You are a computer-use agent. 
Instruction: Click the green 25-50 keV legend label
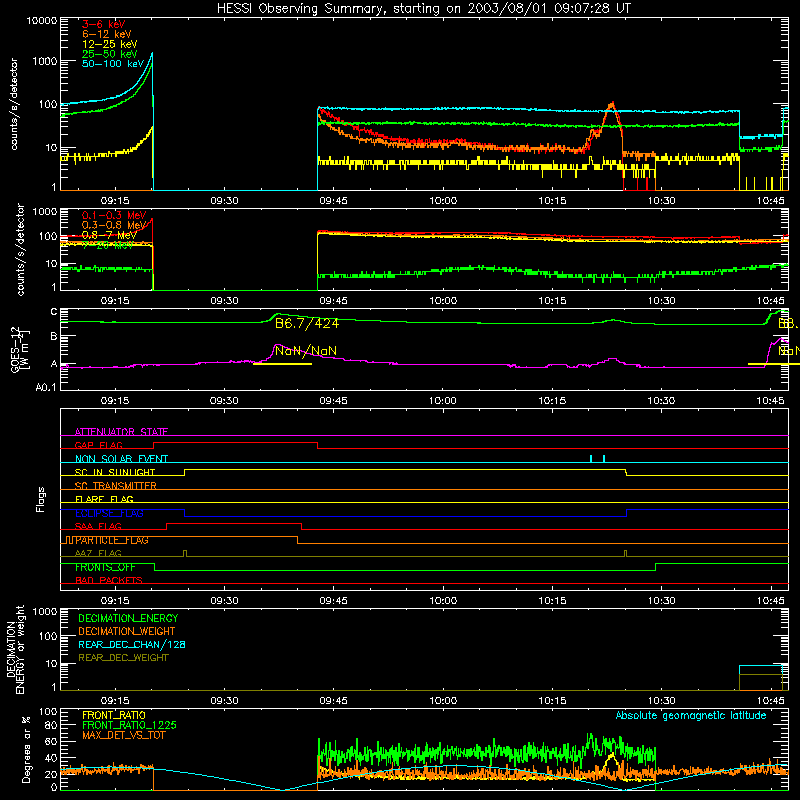[110, 54]
